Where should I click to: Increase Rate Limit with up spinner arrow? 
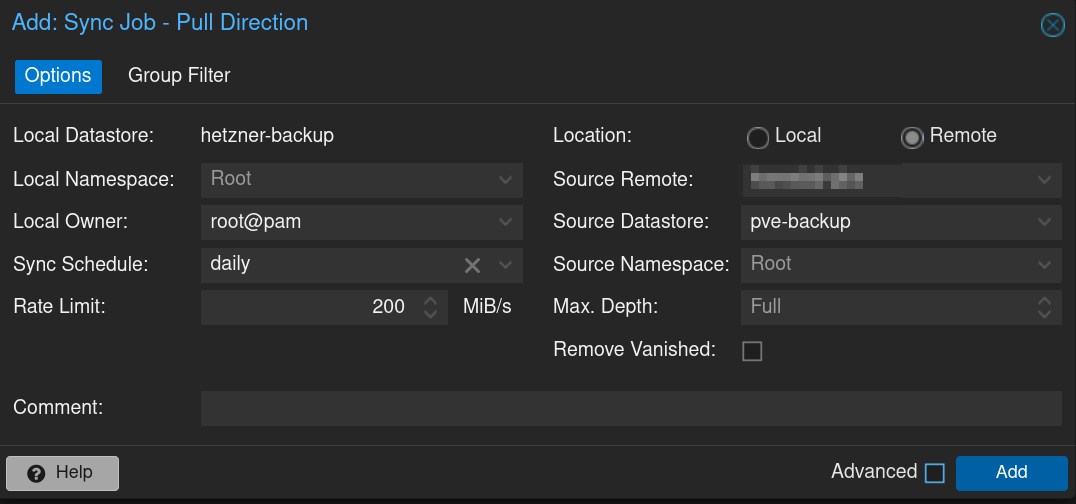(x=431, y=300)
